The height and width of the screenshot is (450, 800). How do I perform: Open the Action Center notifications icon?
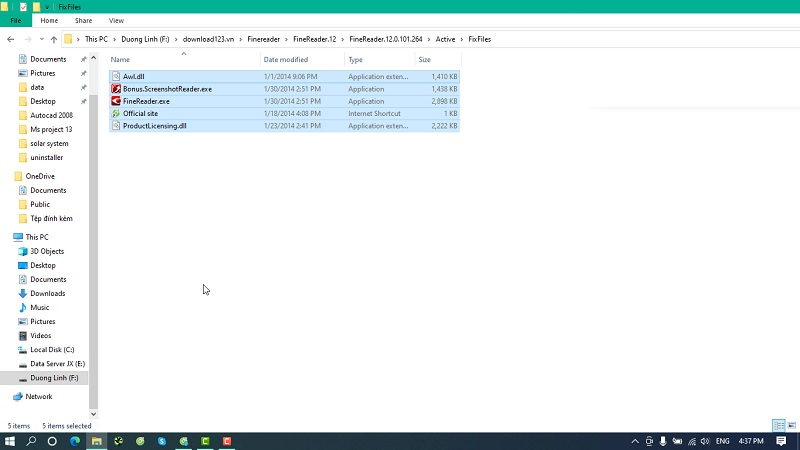coord(781,441)
